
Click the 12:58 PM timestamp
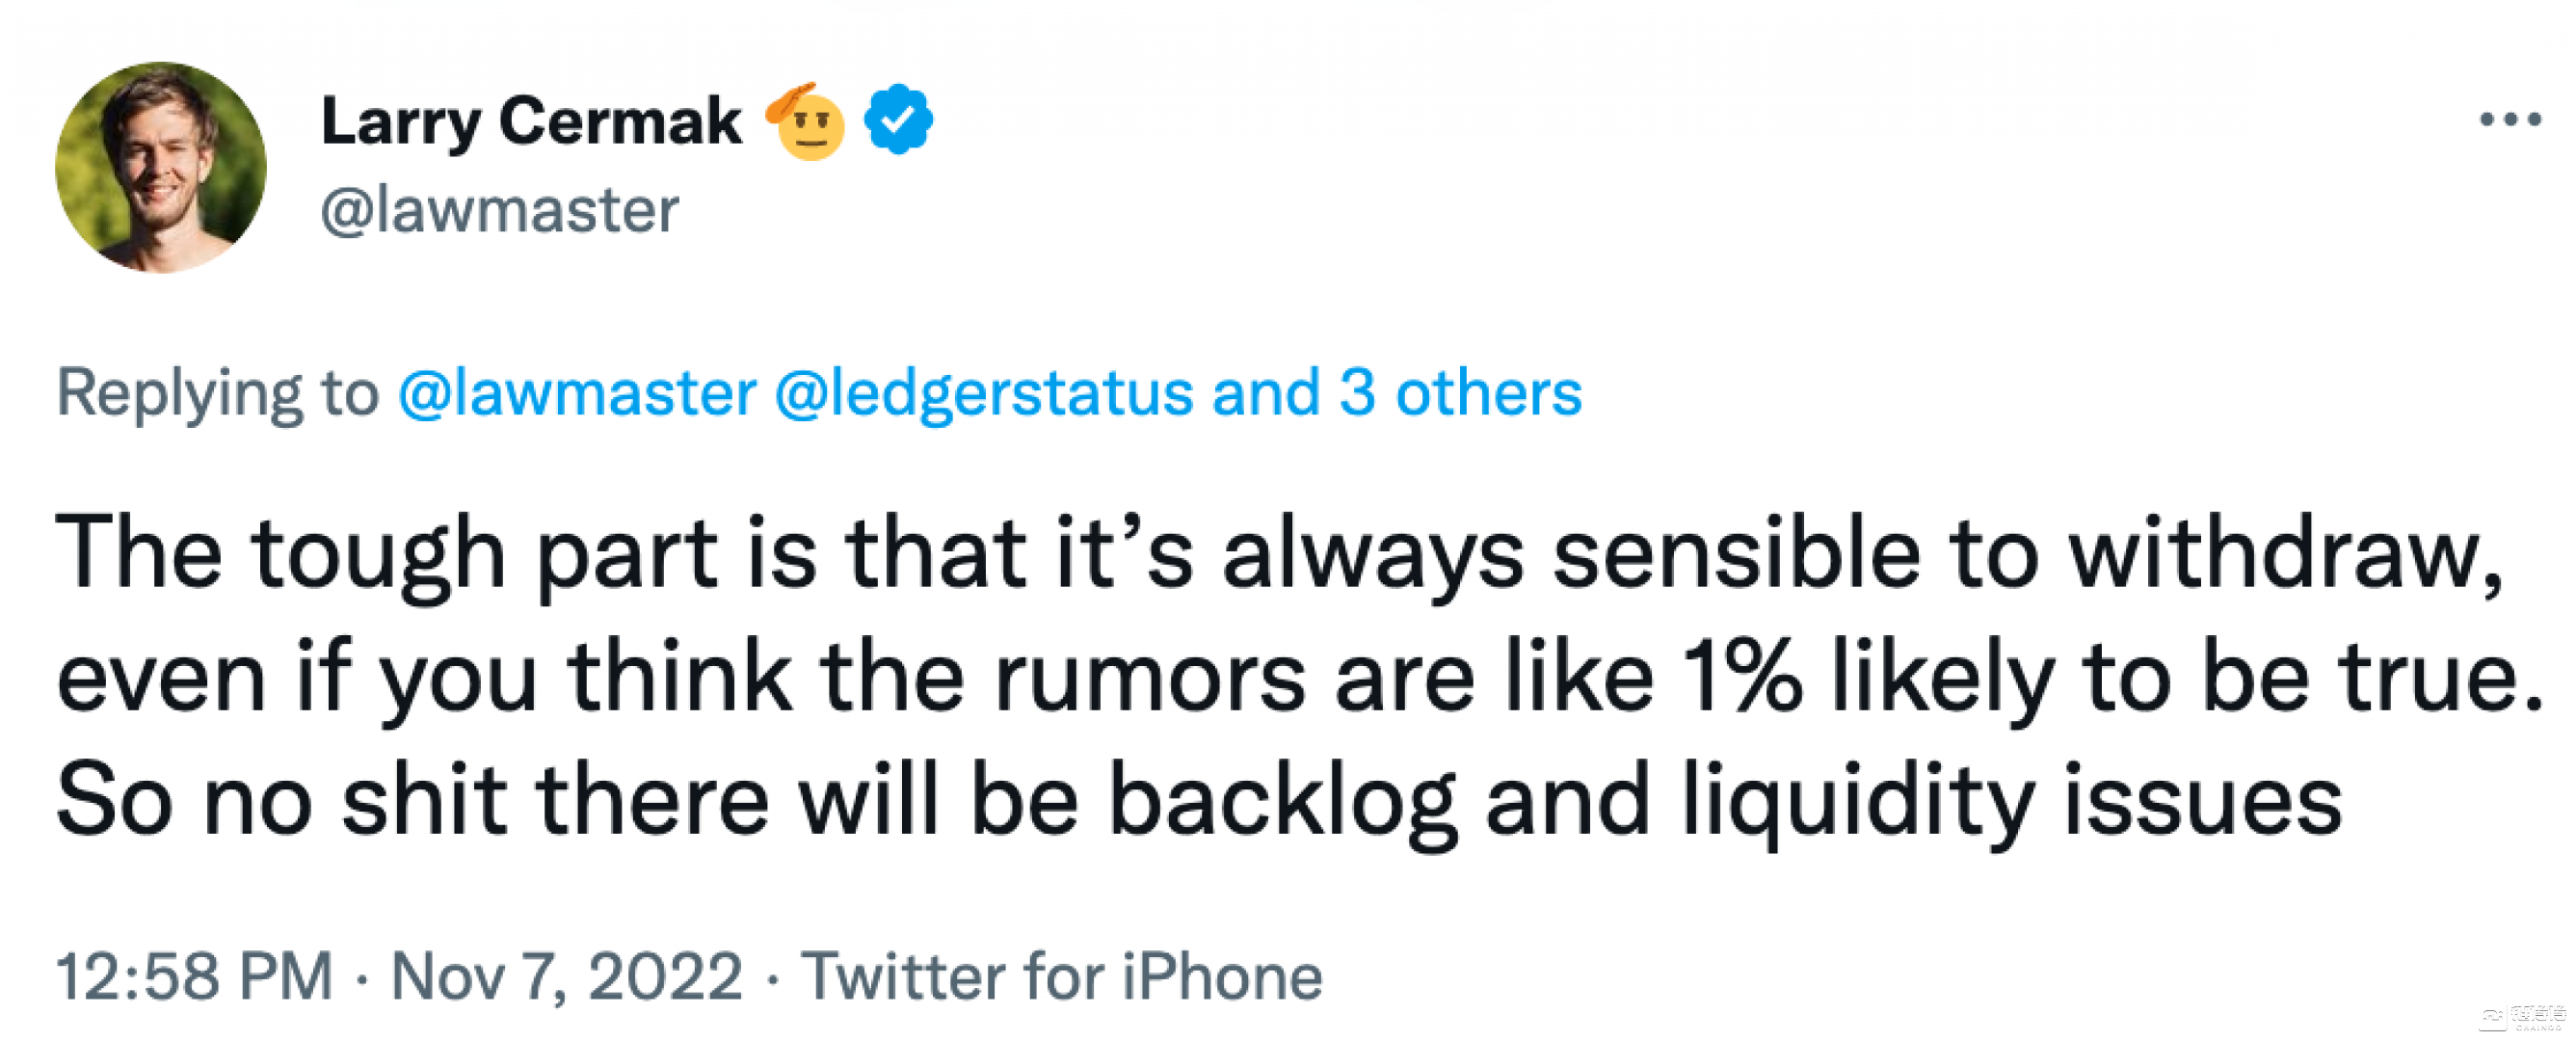195,975
